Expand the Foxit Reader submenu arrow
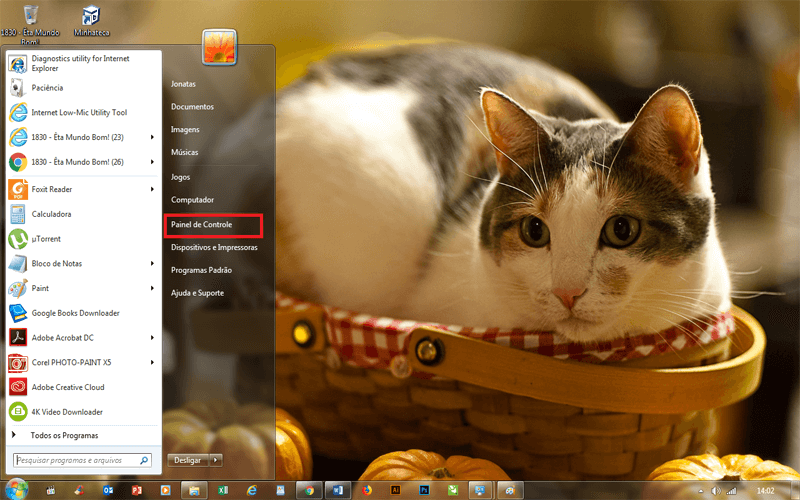Viewport: 800px width, 500px height. 152,189
